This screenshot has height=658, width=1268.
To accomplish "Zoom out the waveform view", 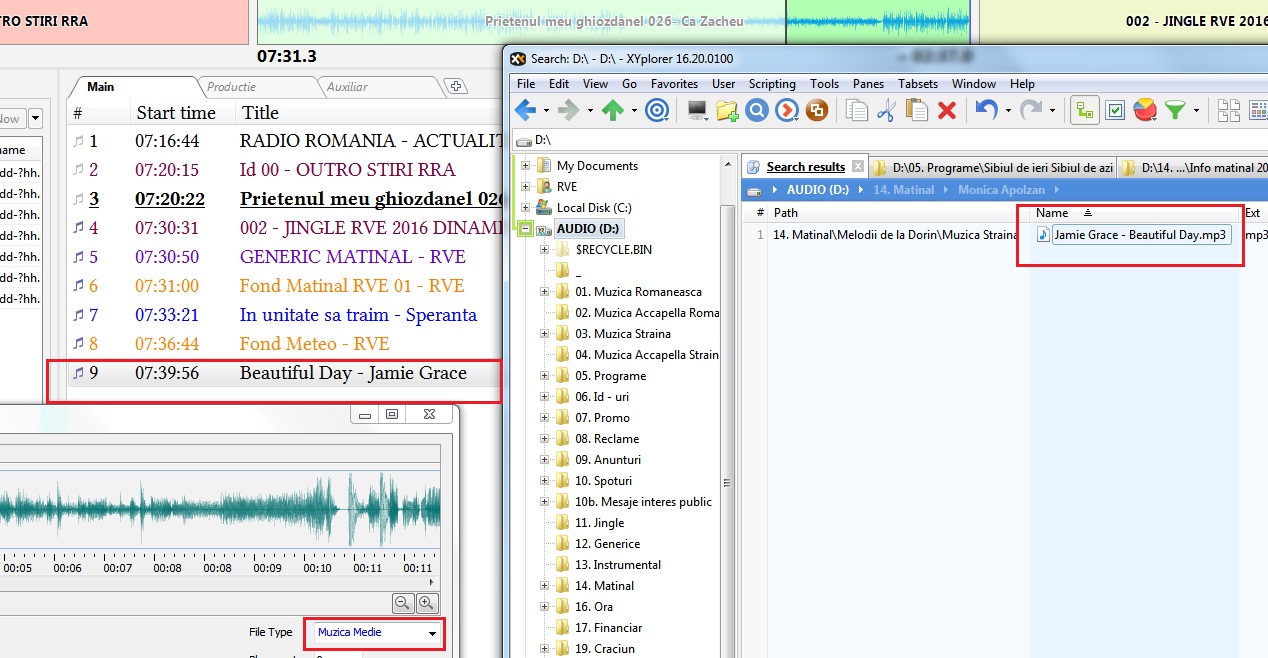I will pyautogui.click(x=402, y=602).
